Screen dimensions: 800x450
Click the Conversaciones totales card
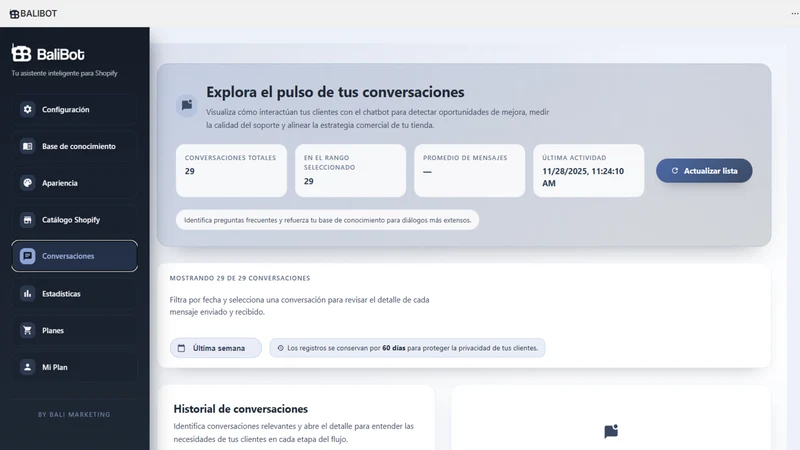click(231, 170)
